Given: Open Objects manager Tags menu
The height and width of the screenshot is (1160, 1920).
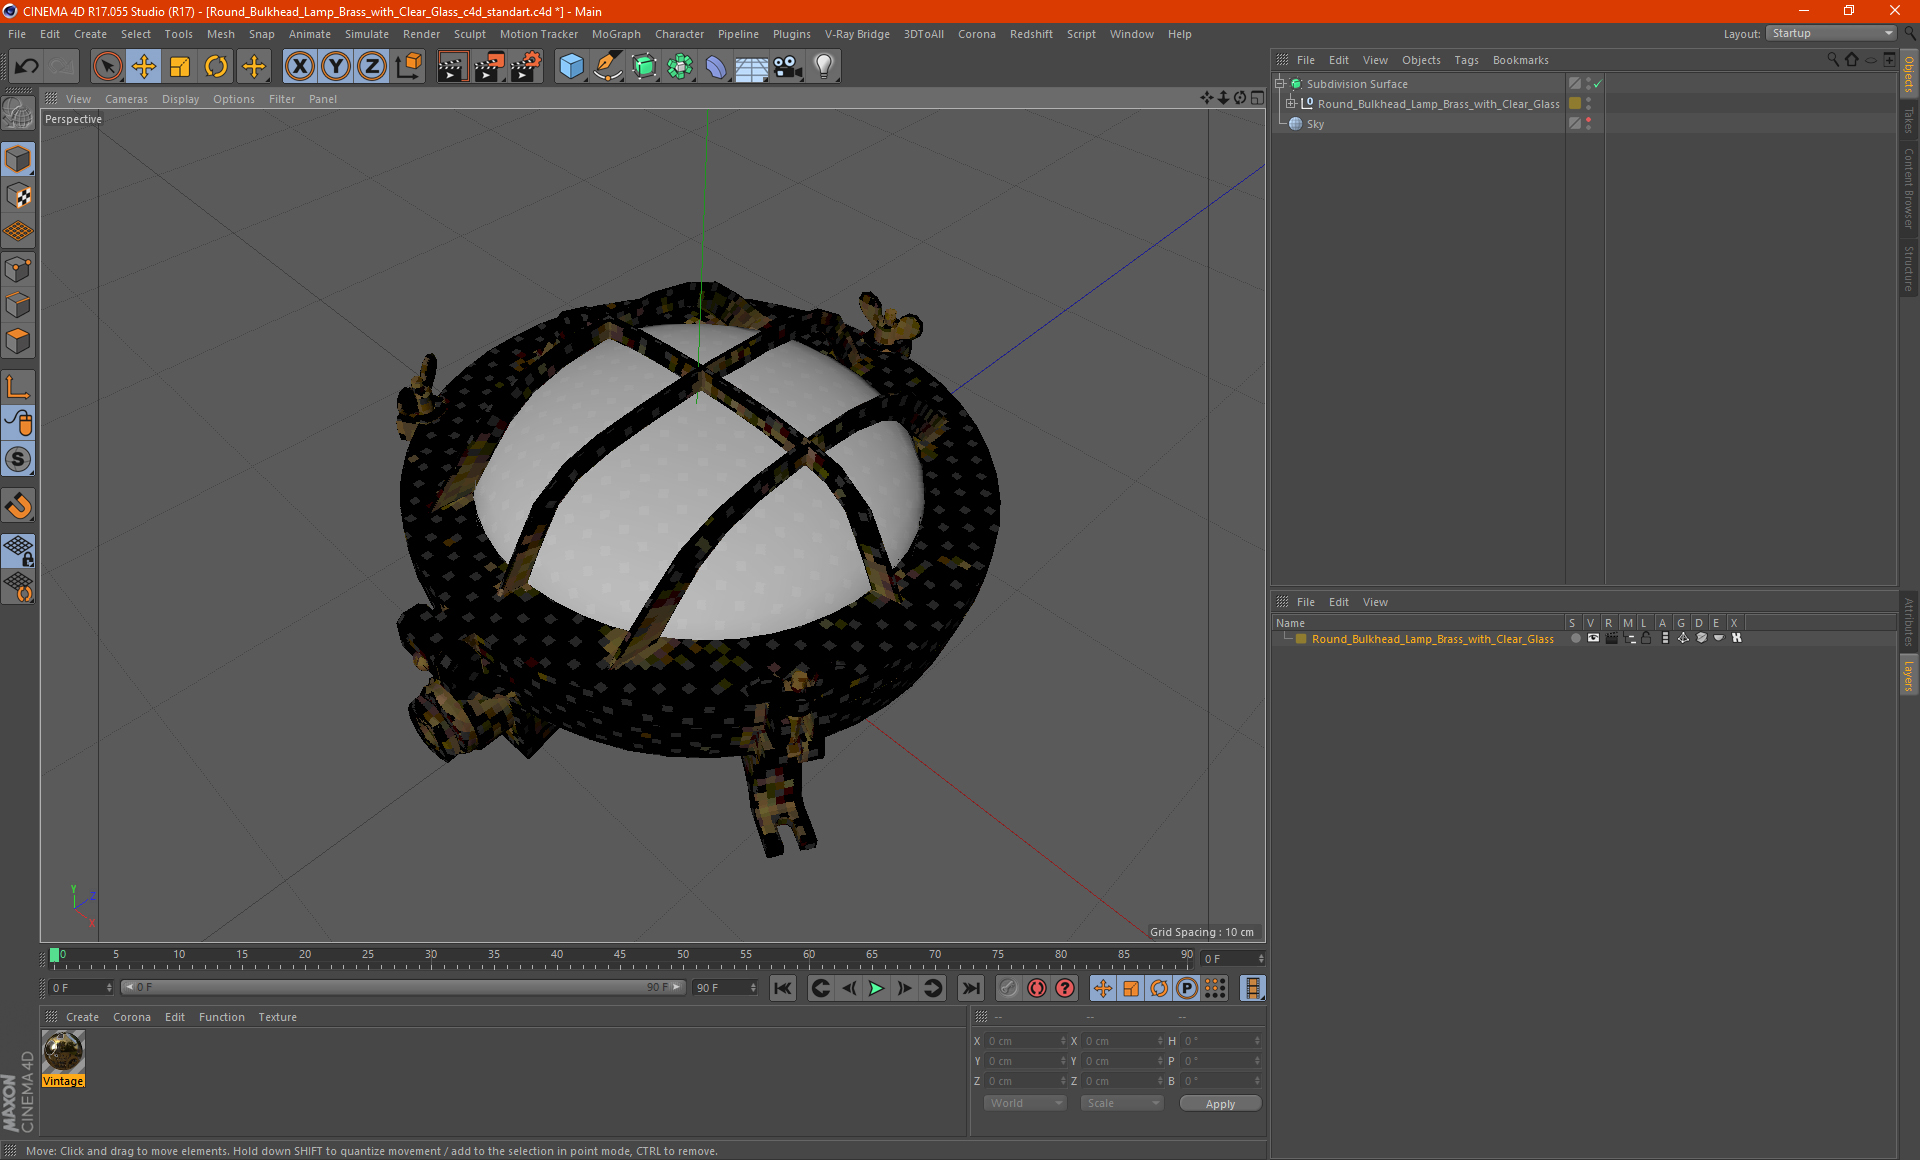Looking at the screenshot, I should coord(1466,60).
